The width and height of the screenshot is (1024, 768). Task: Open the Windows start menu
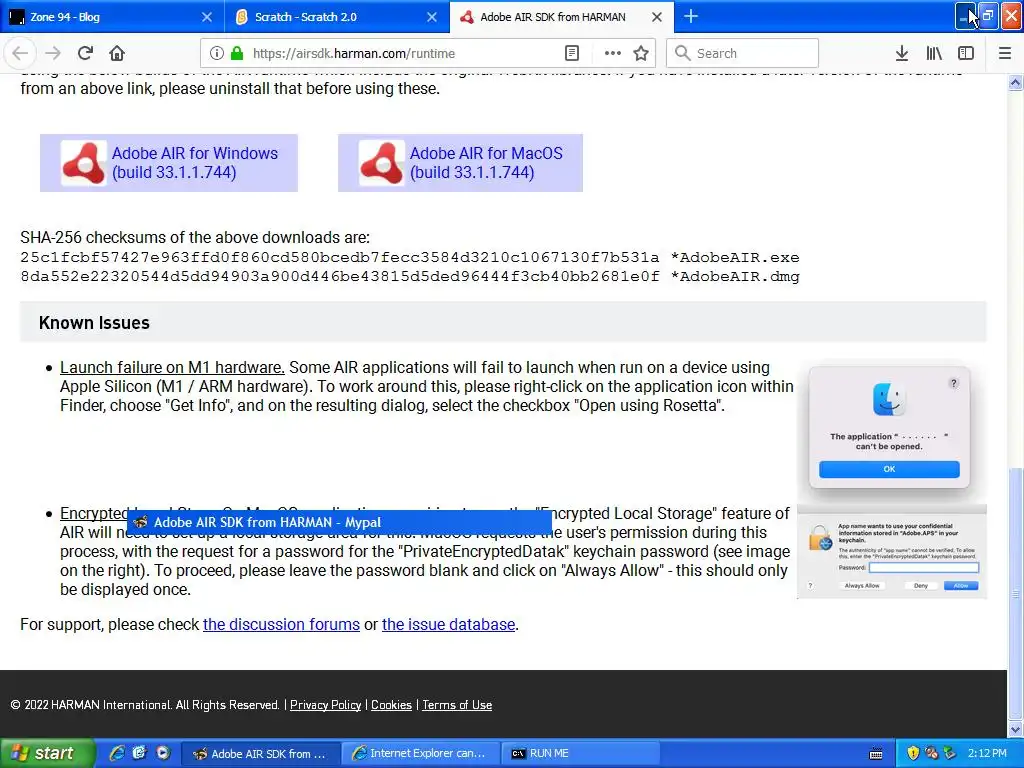[48, 753]
